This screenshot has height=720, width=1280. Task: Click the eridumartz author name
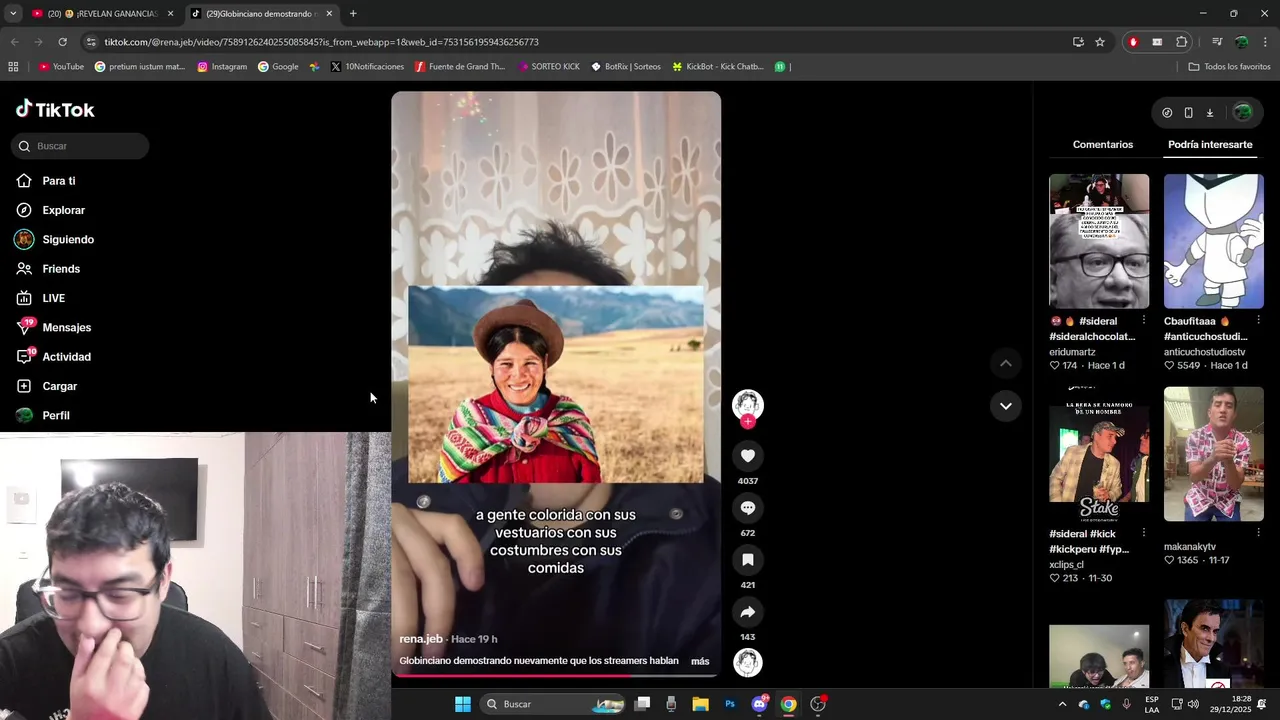1072,352
